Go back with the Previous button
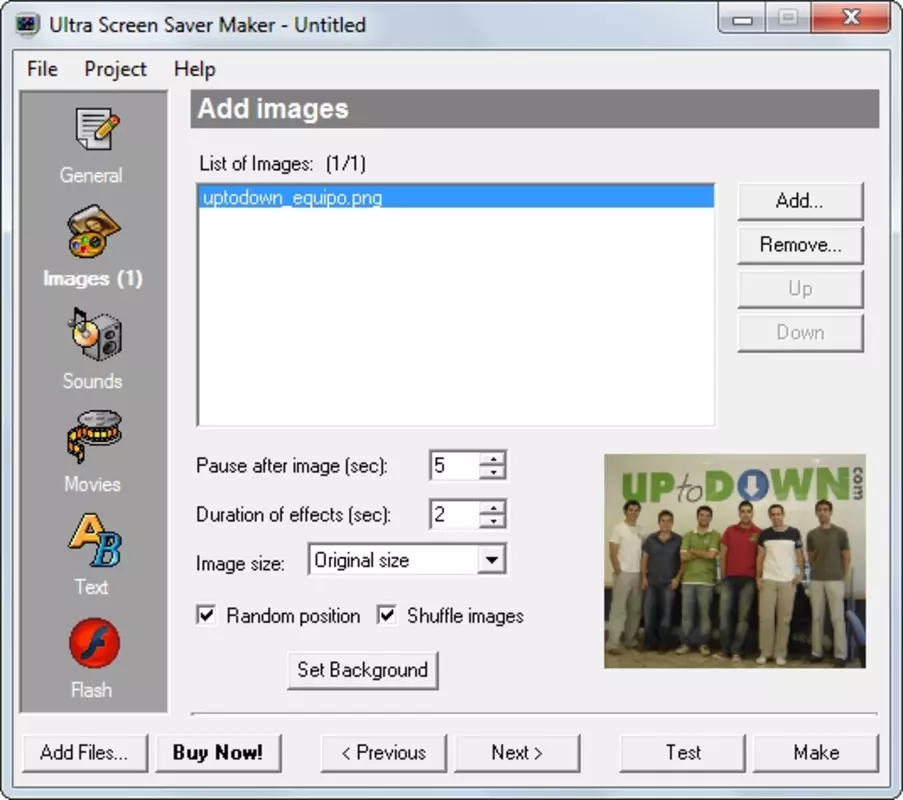The image size is (903, 800). pyautogui.click(x=384, y=753)
